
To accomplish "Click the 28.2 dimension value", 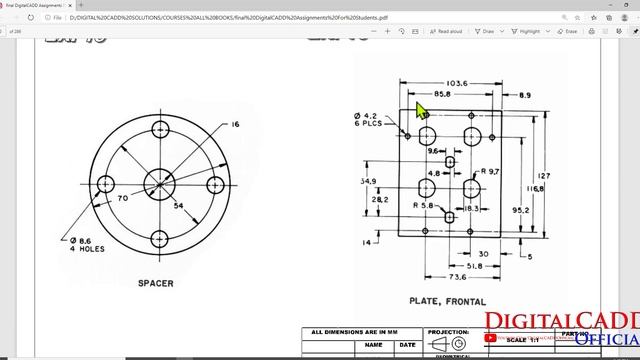I will (x=380, y=200).
